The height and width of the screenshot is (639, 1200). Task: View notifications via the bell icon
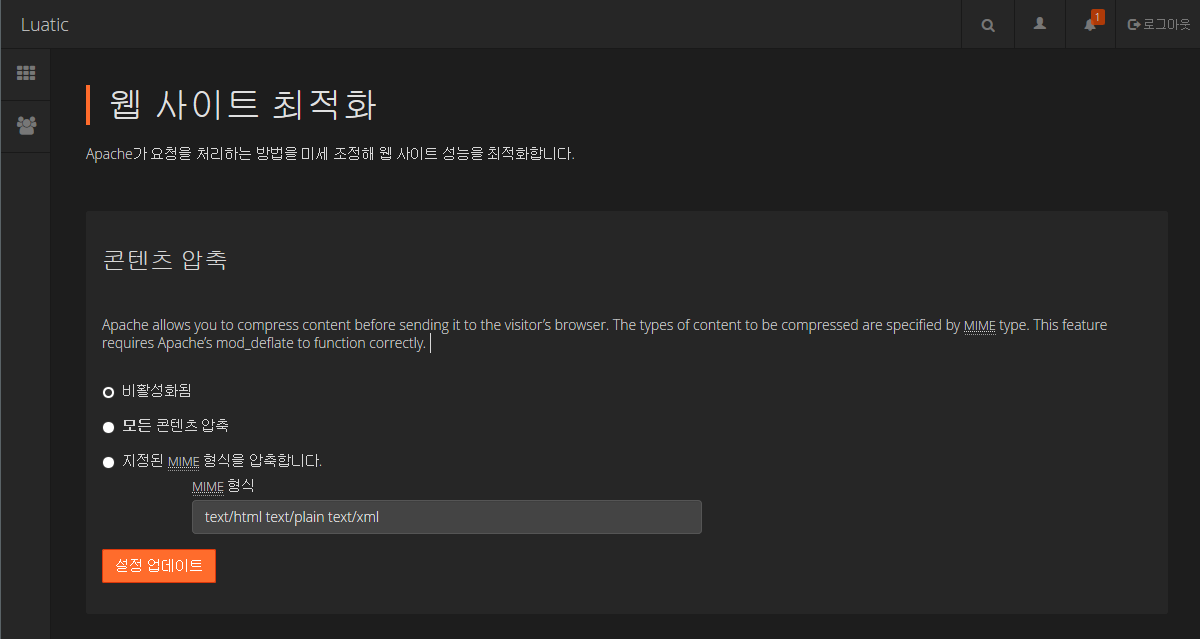click(x=1088, y=26)
